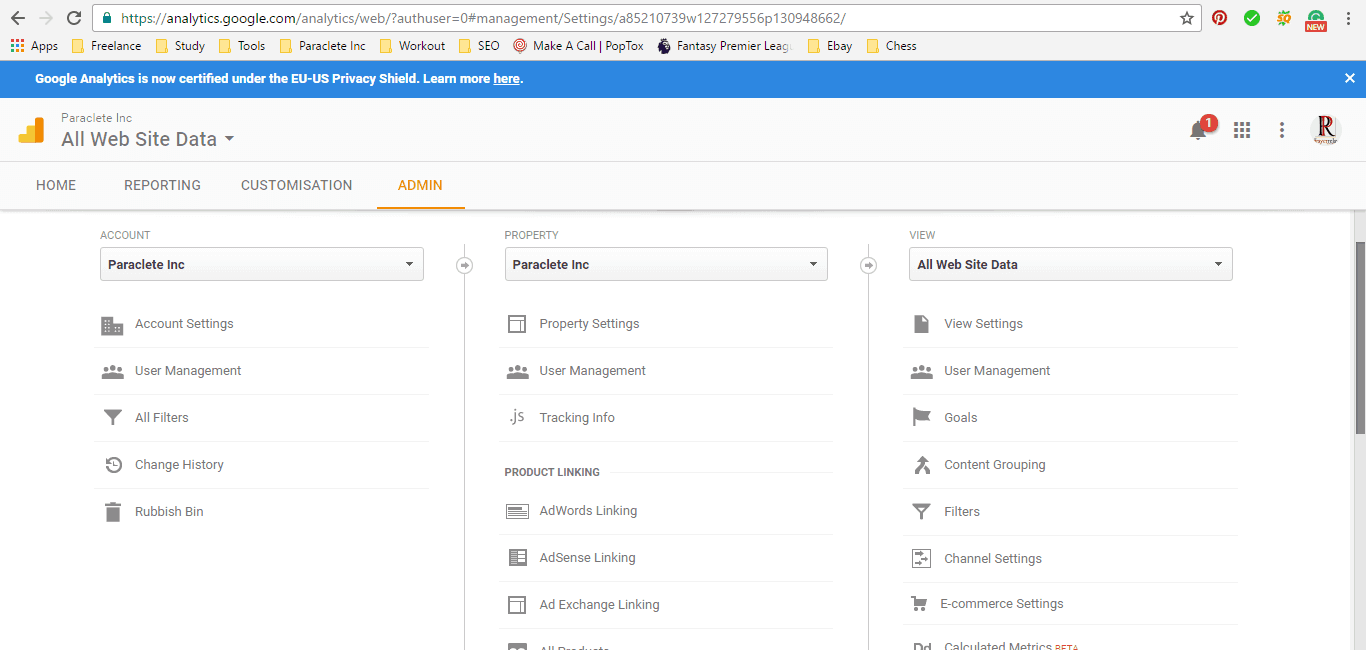Viewport: 1366px width, 650px height.
Task: Open Channel Settings link
Action: click(x=993, y=559)
